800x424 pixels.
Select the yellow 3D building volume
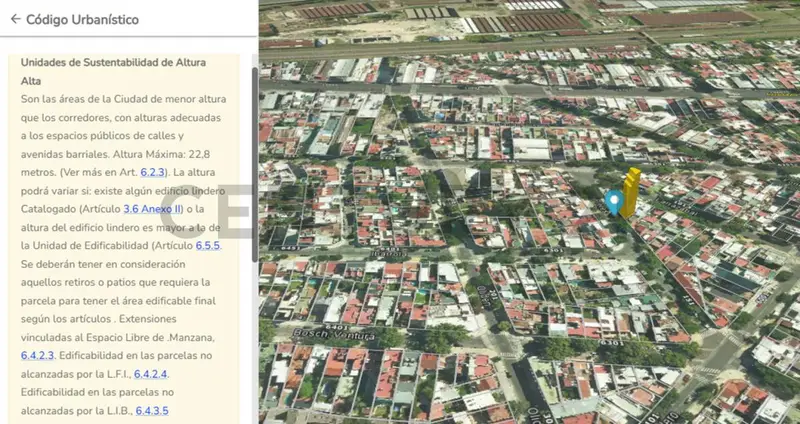click(631, 192)
